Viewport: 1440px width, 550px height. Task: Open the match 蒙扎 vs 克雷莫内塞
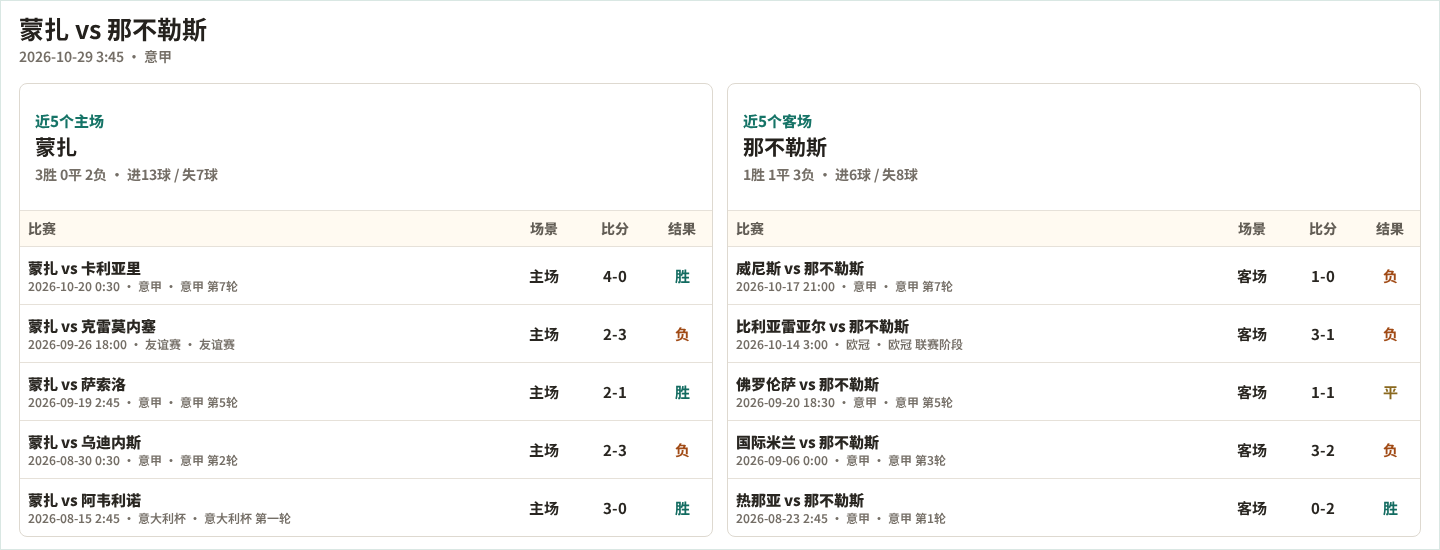(x=92, y=326)
